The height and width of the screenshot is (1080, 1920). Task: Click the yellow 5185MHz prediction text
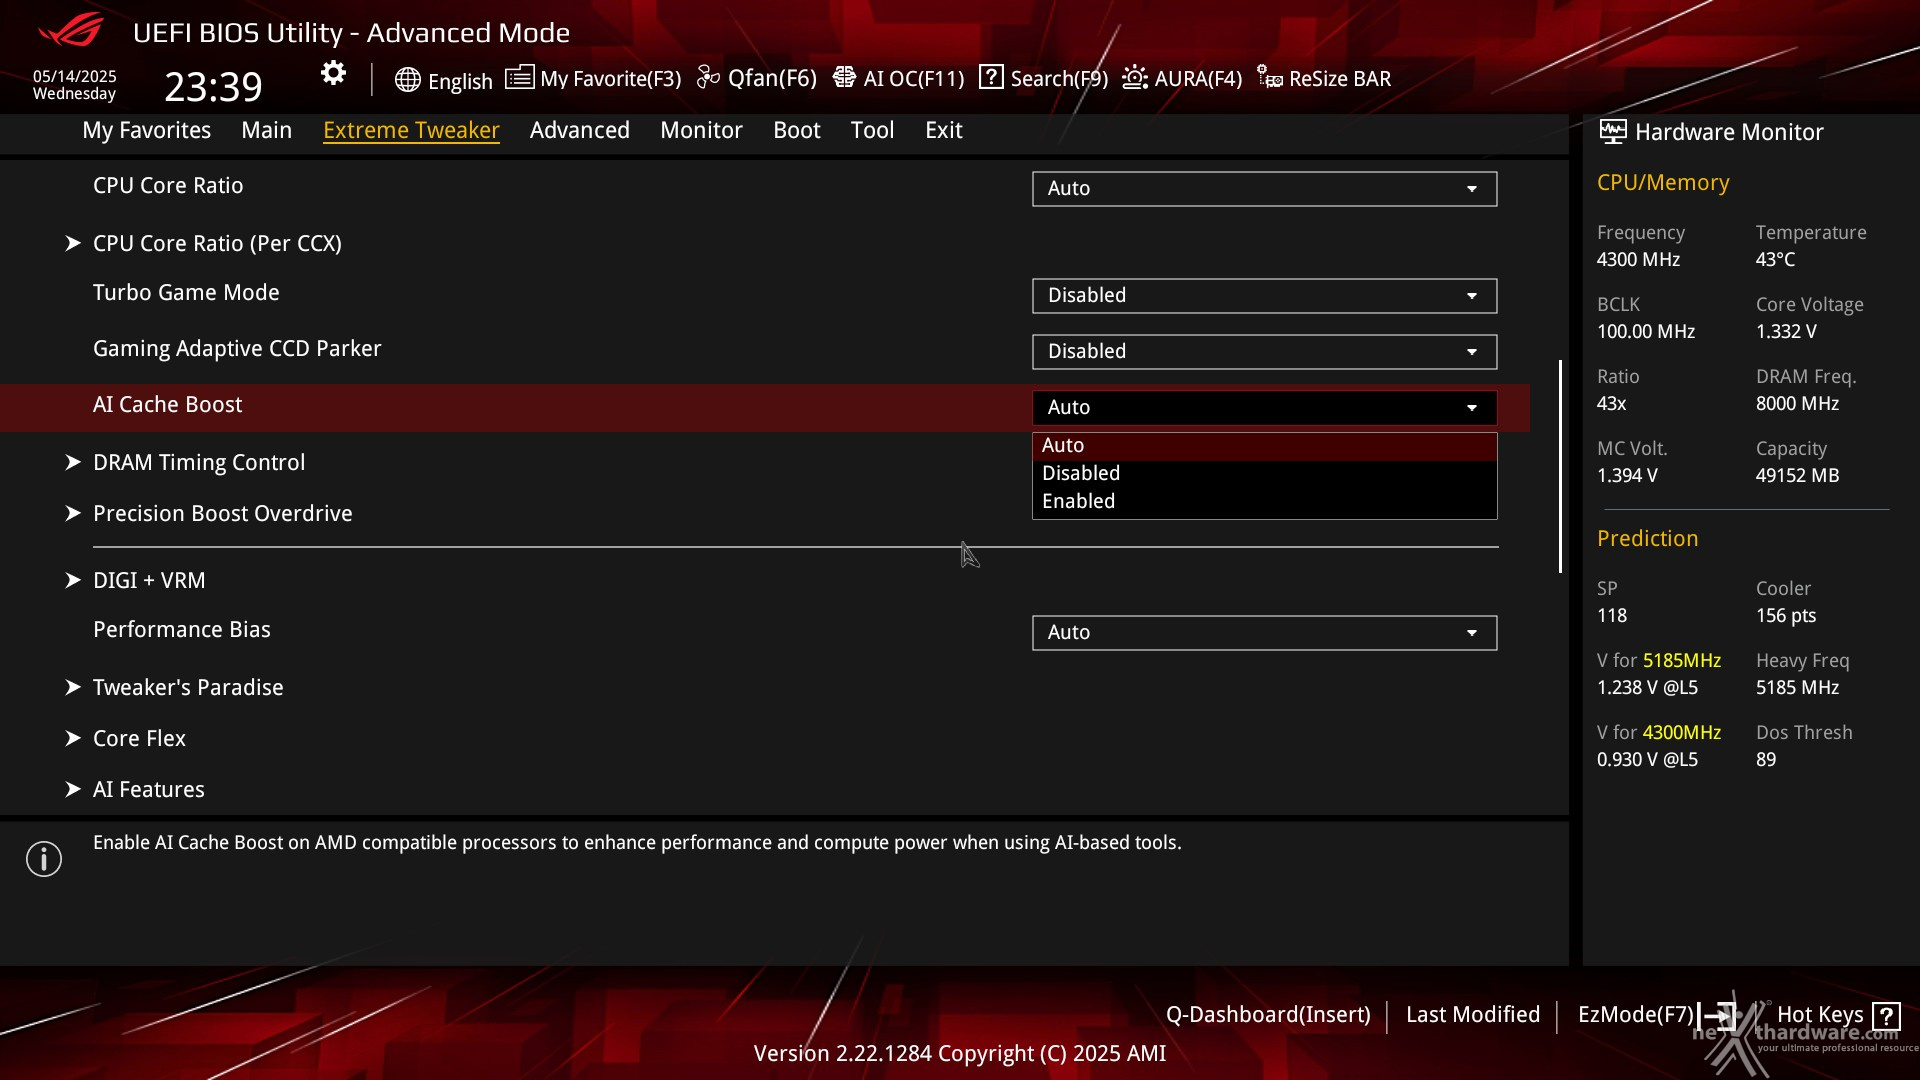1682,661
